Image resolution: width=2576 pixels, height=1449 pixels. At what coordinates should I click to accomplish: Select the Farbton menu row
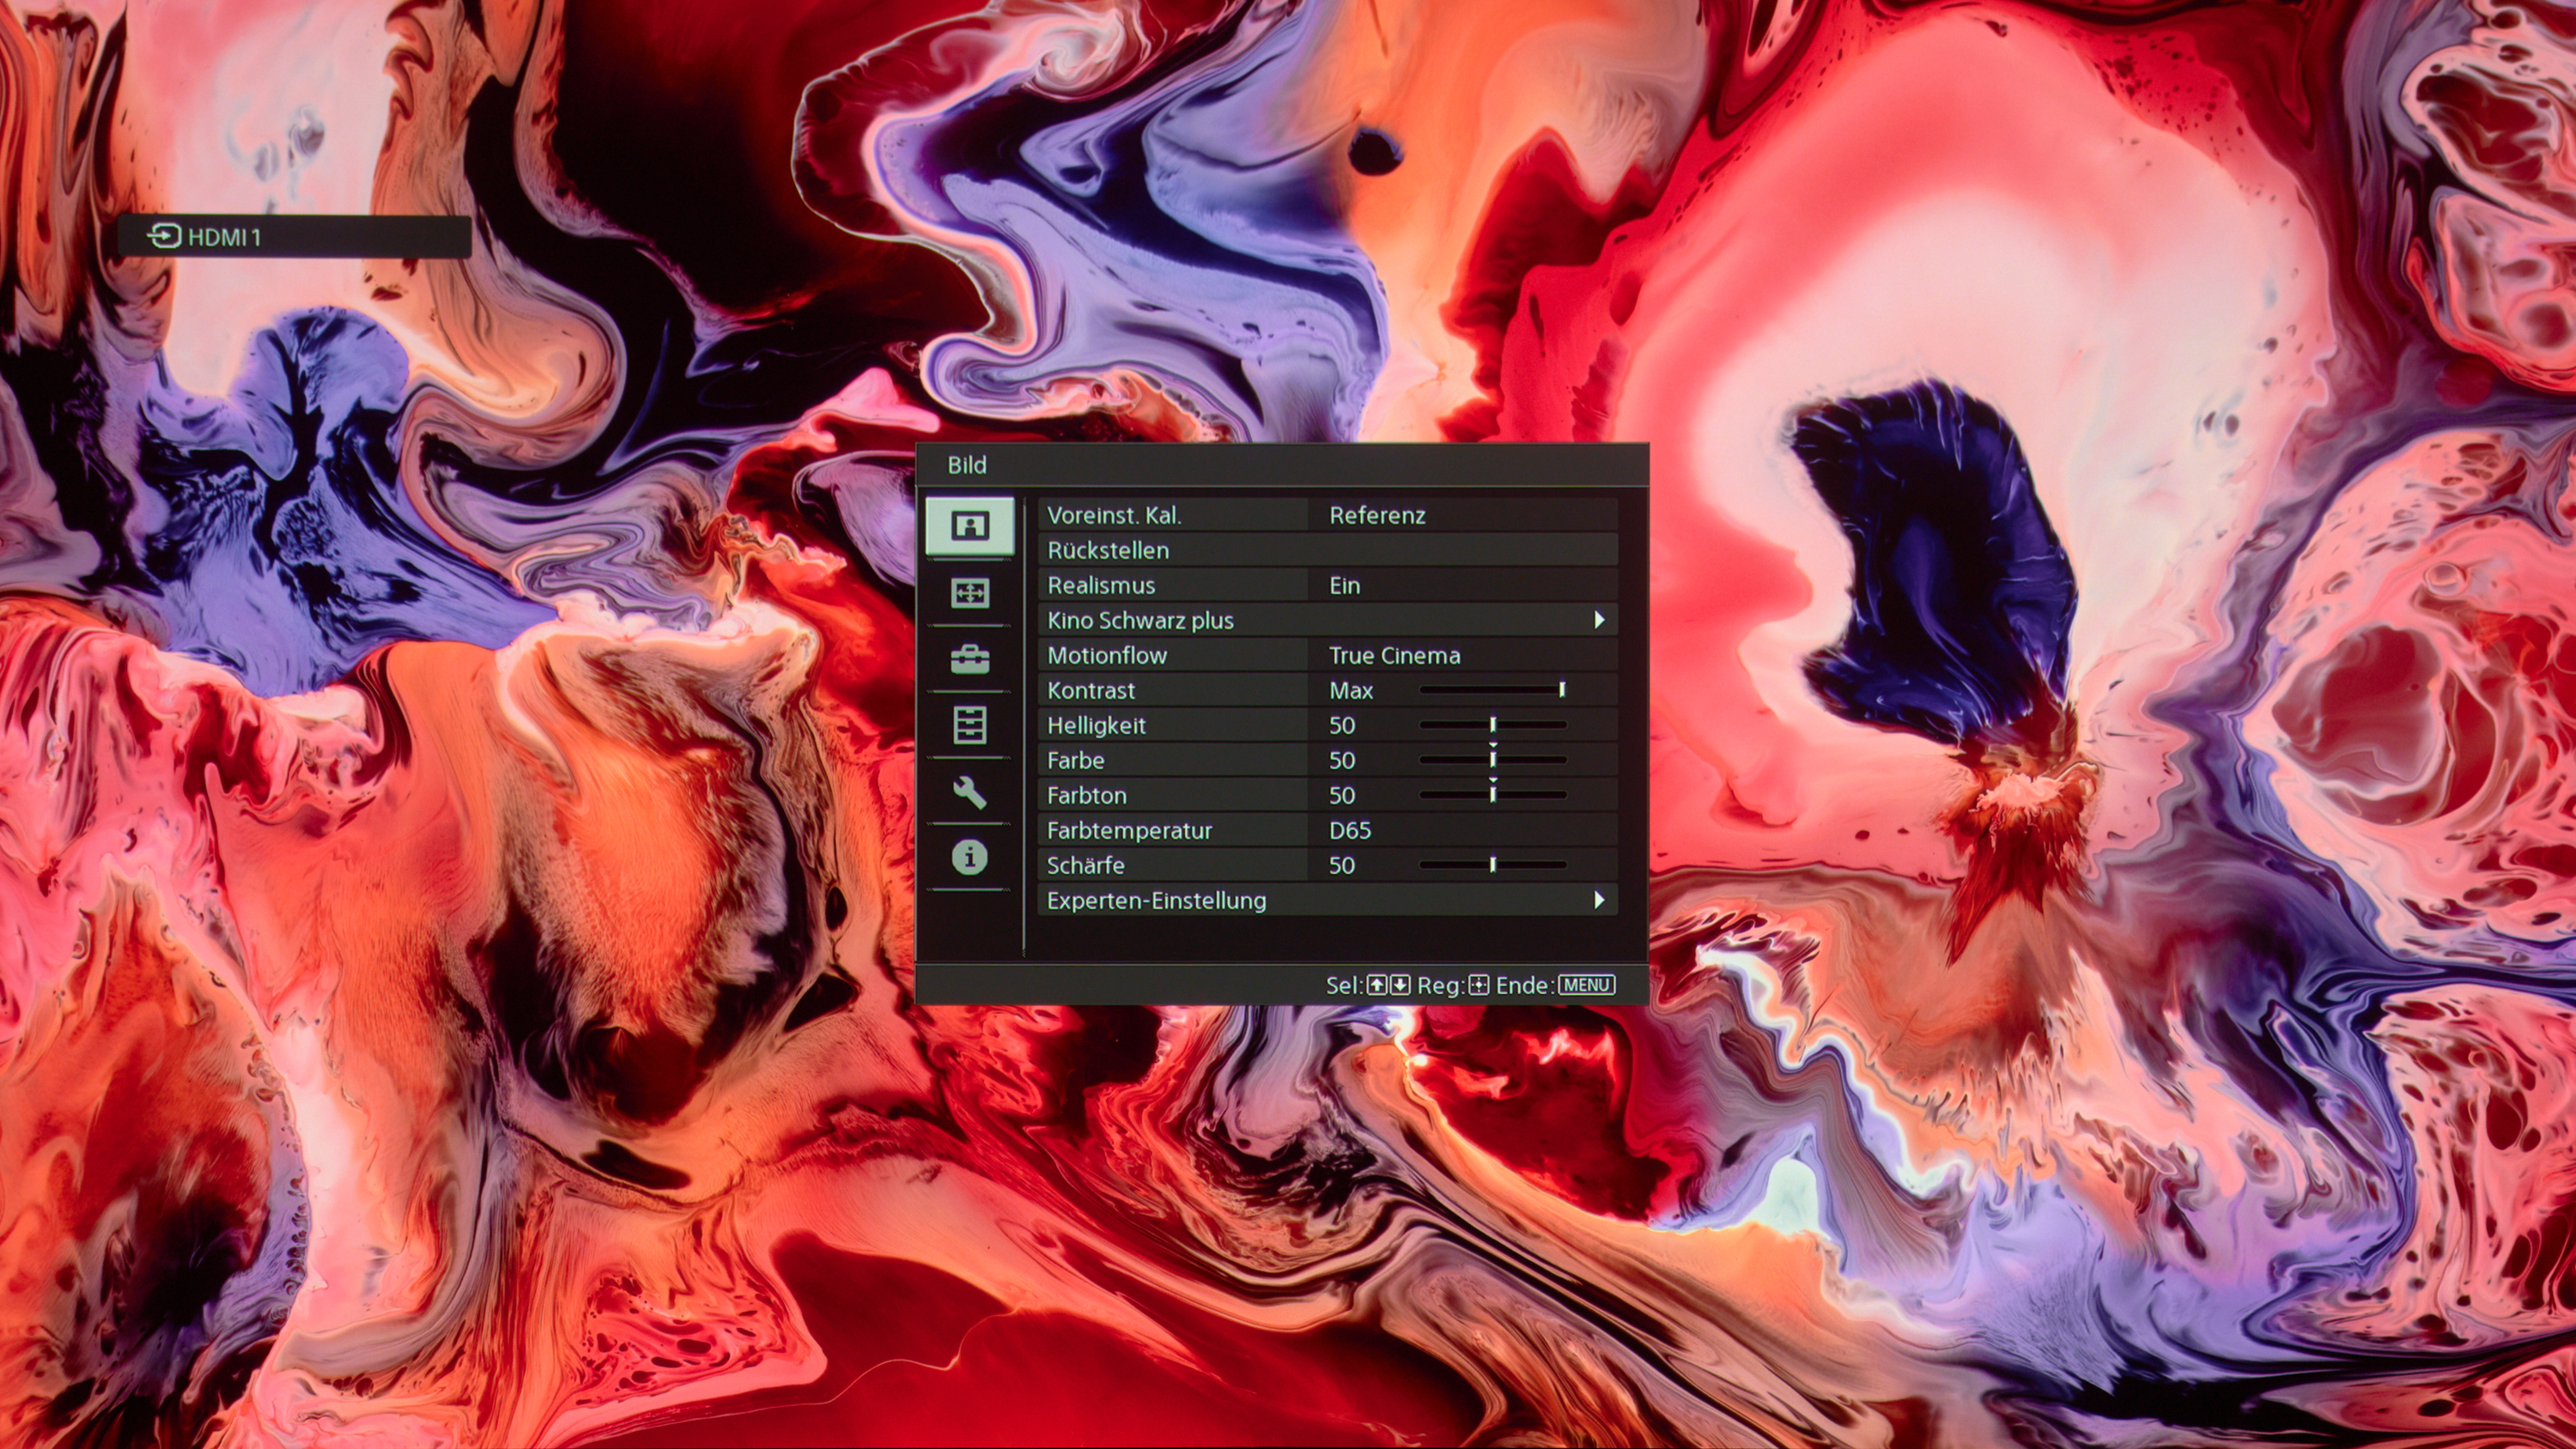tap(1327, 795)
